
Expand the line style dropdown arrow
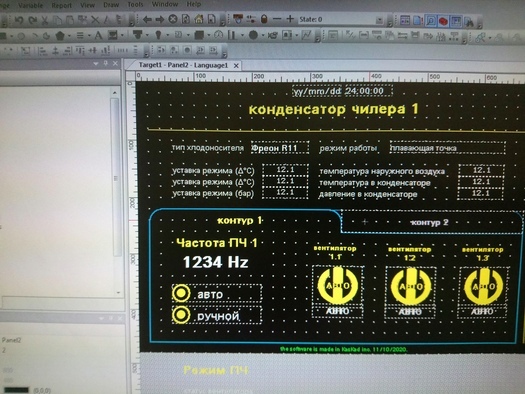click(89, 35)
